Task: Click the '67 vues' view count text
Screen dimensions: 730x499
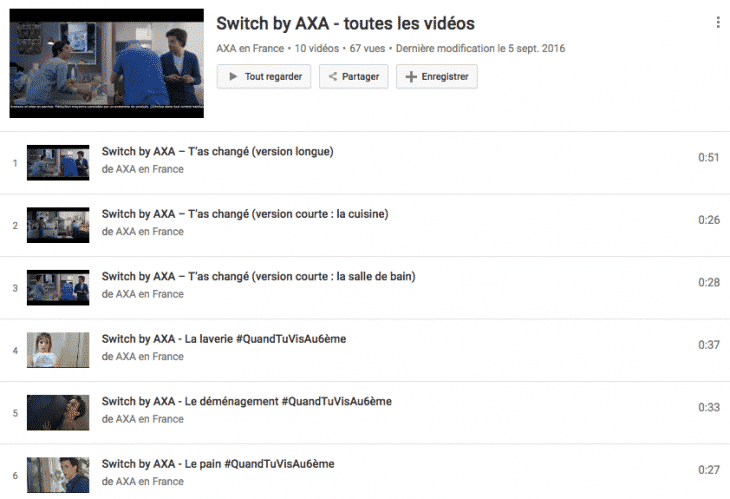Action: click(367, 48)
